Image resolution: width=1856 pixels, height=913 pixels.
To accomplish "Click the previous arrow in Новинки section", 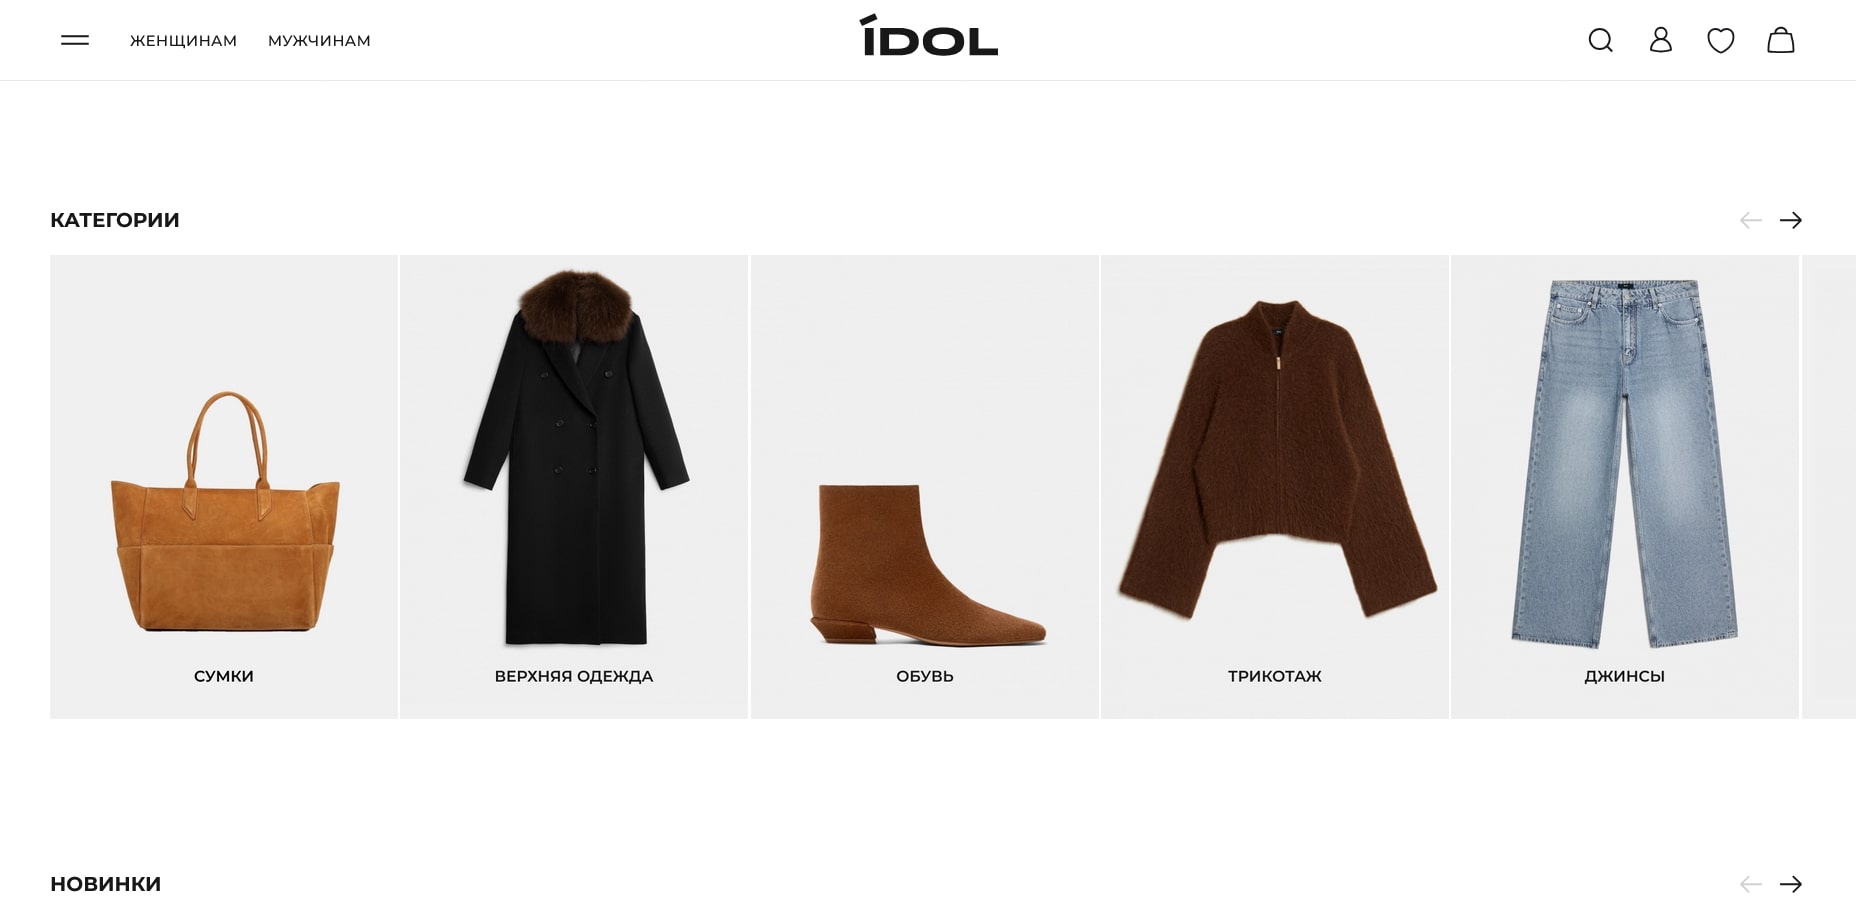I will point(1751,884).
